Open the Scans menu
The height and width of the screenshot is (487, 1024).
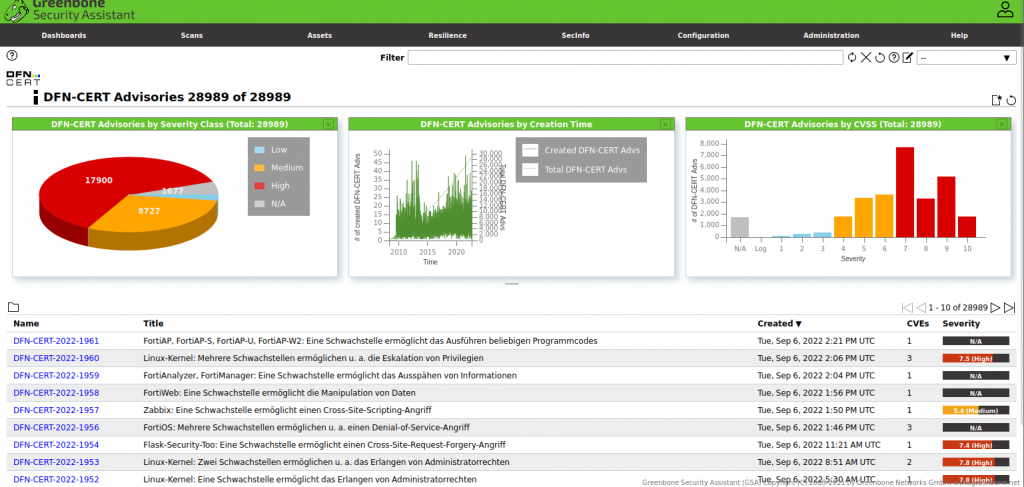[192, 35]
